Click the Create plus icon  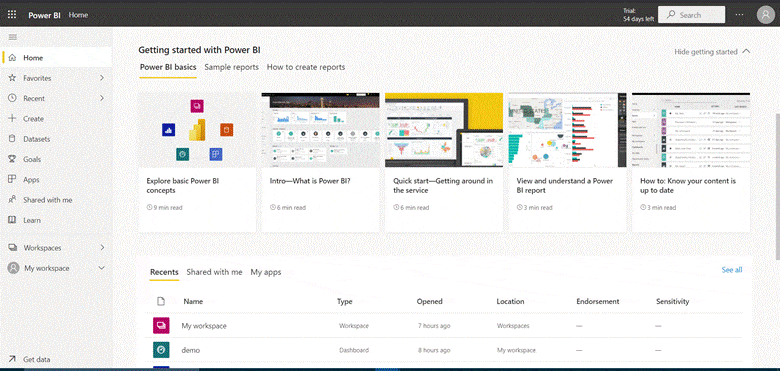[x=12, y=119]
